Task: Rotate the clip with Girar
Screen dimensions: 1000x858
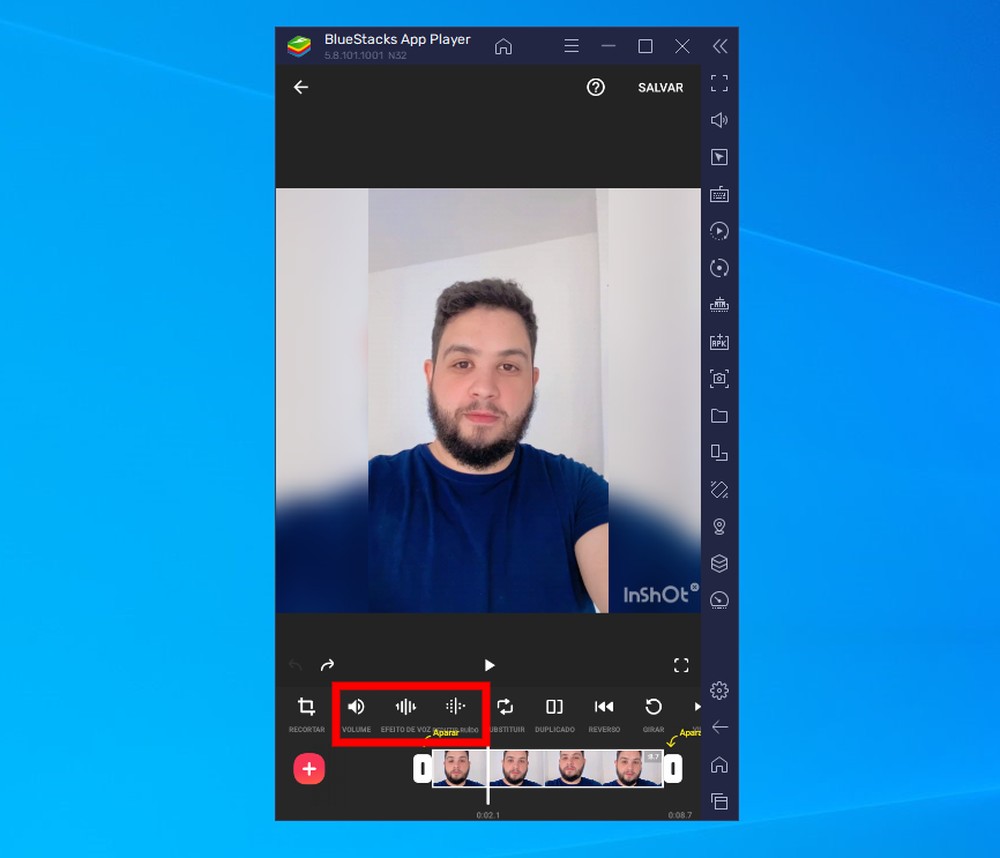Action: [653, 706]
